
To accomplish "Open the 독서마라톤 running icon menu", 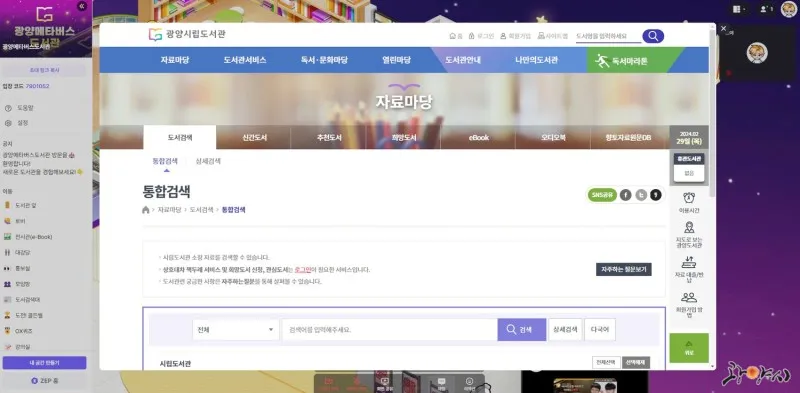I will tap(621, 60).
